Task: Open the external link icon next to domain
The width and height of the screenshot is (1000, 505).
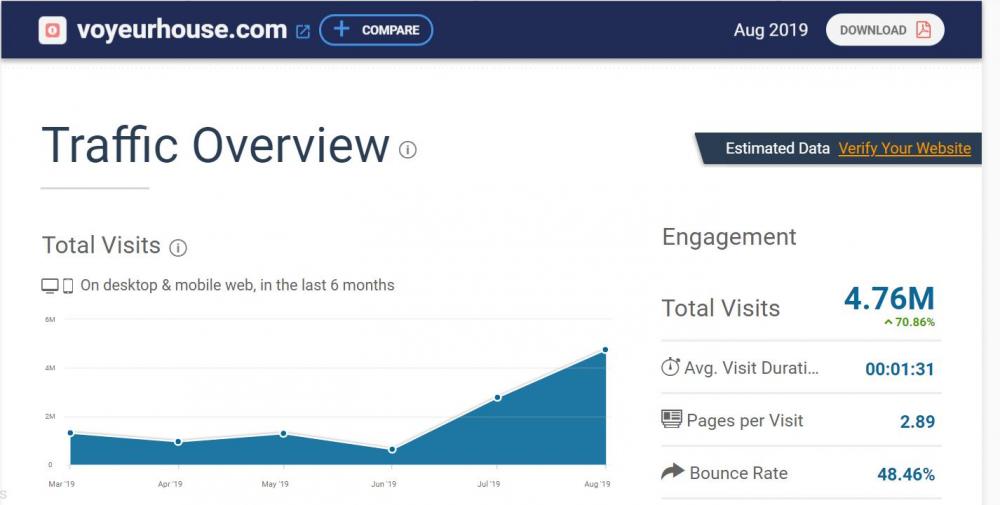Action: tap(303, 31)
